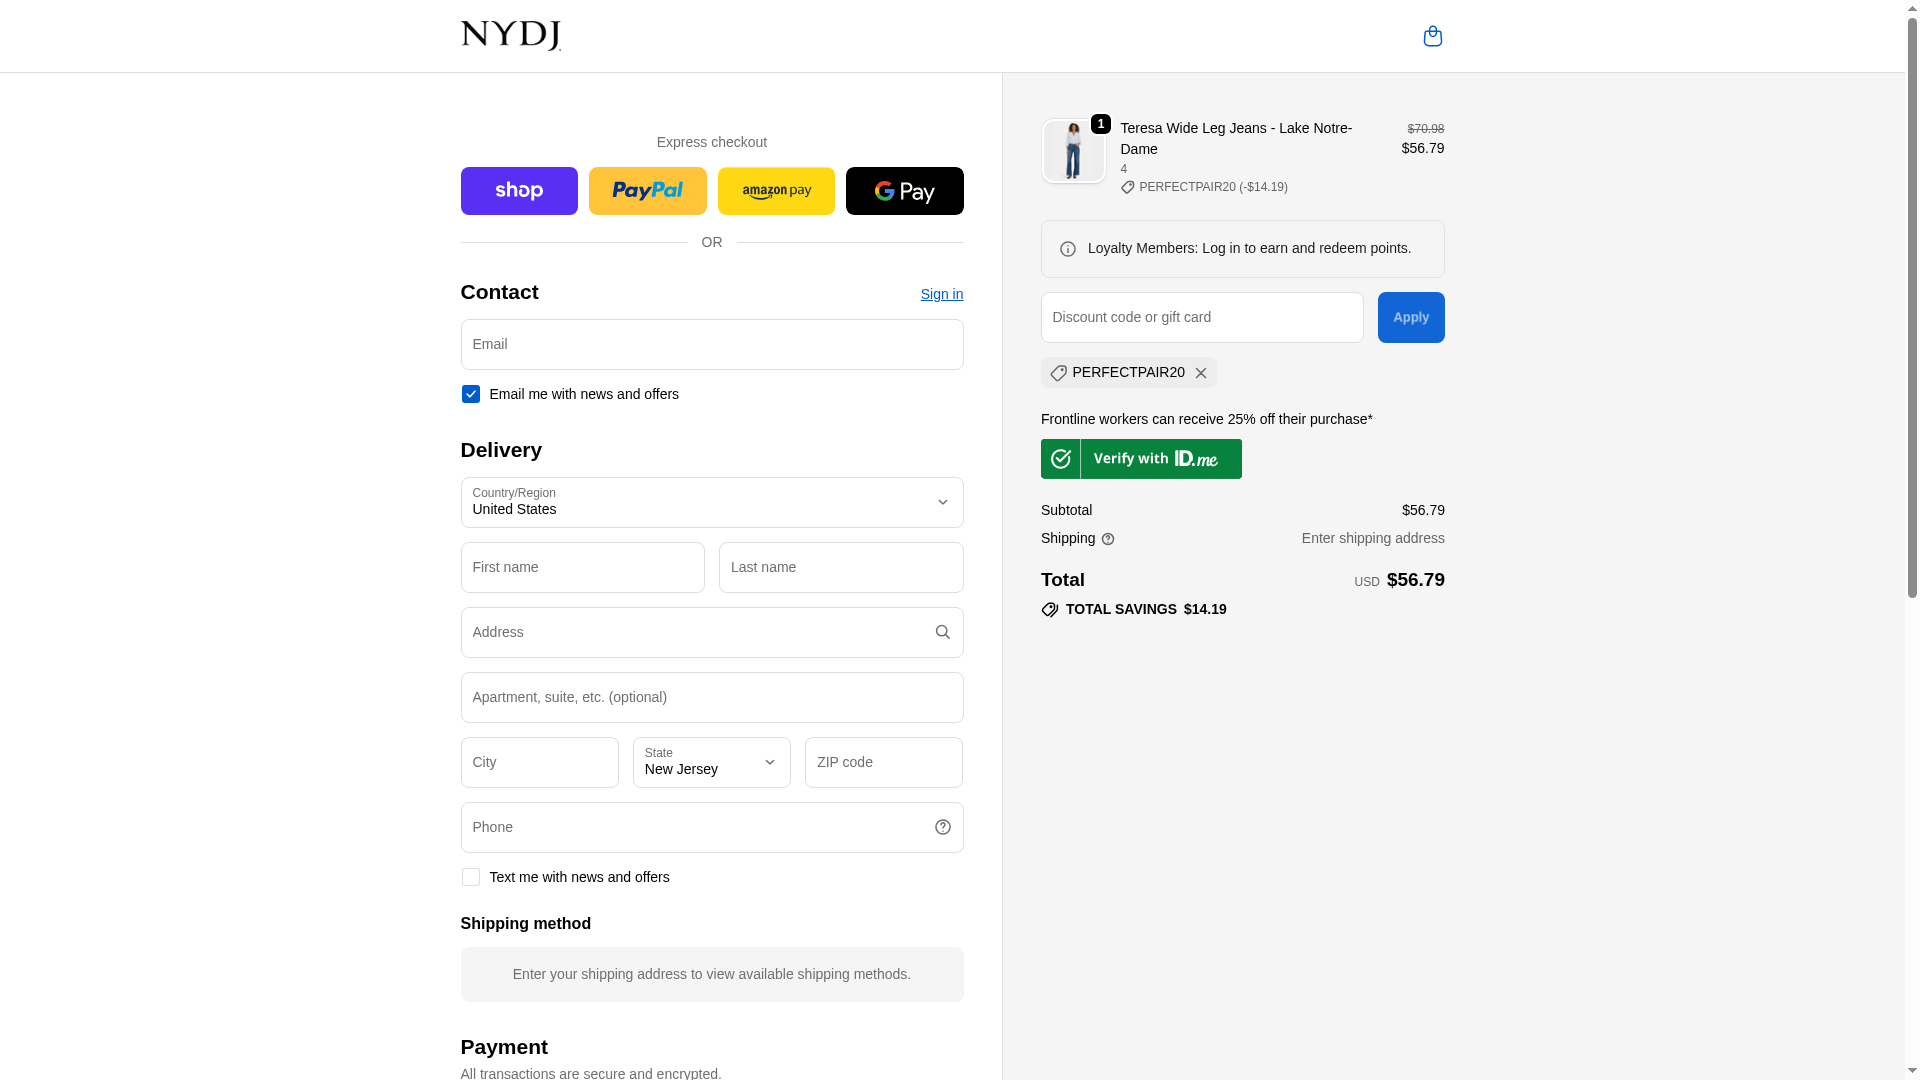Click the Shipping help question icon
The image size is (1920, 1080).
pyautogui.click(x=1108, y=539)
